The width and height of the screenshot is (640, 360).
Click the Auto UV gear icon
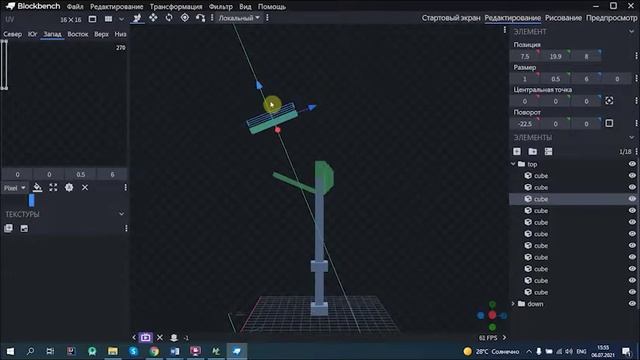pos(69,187)
